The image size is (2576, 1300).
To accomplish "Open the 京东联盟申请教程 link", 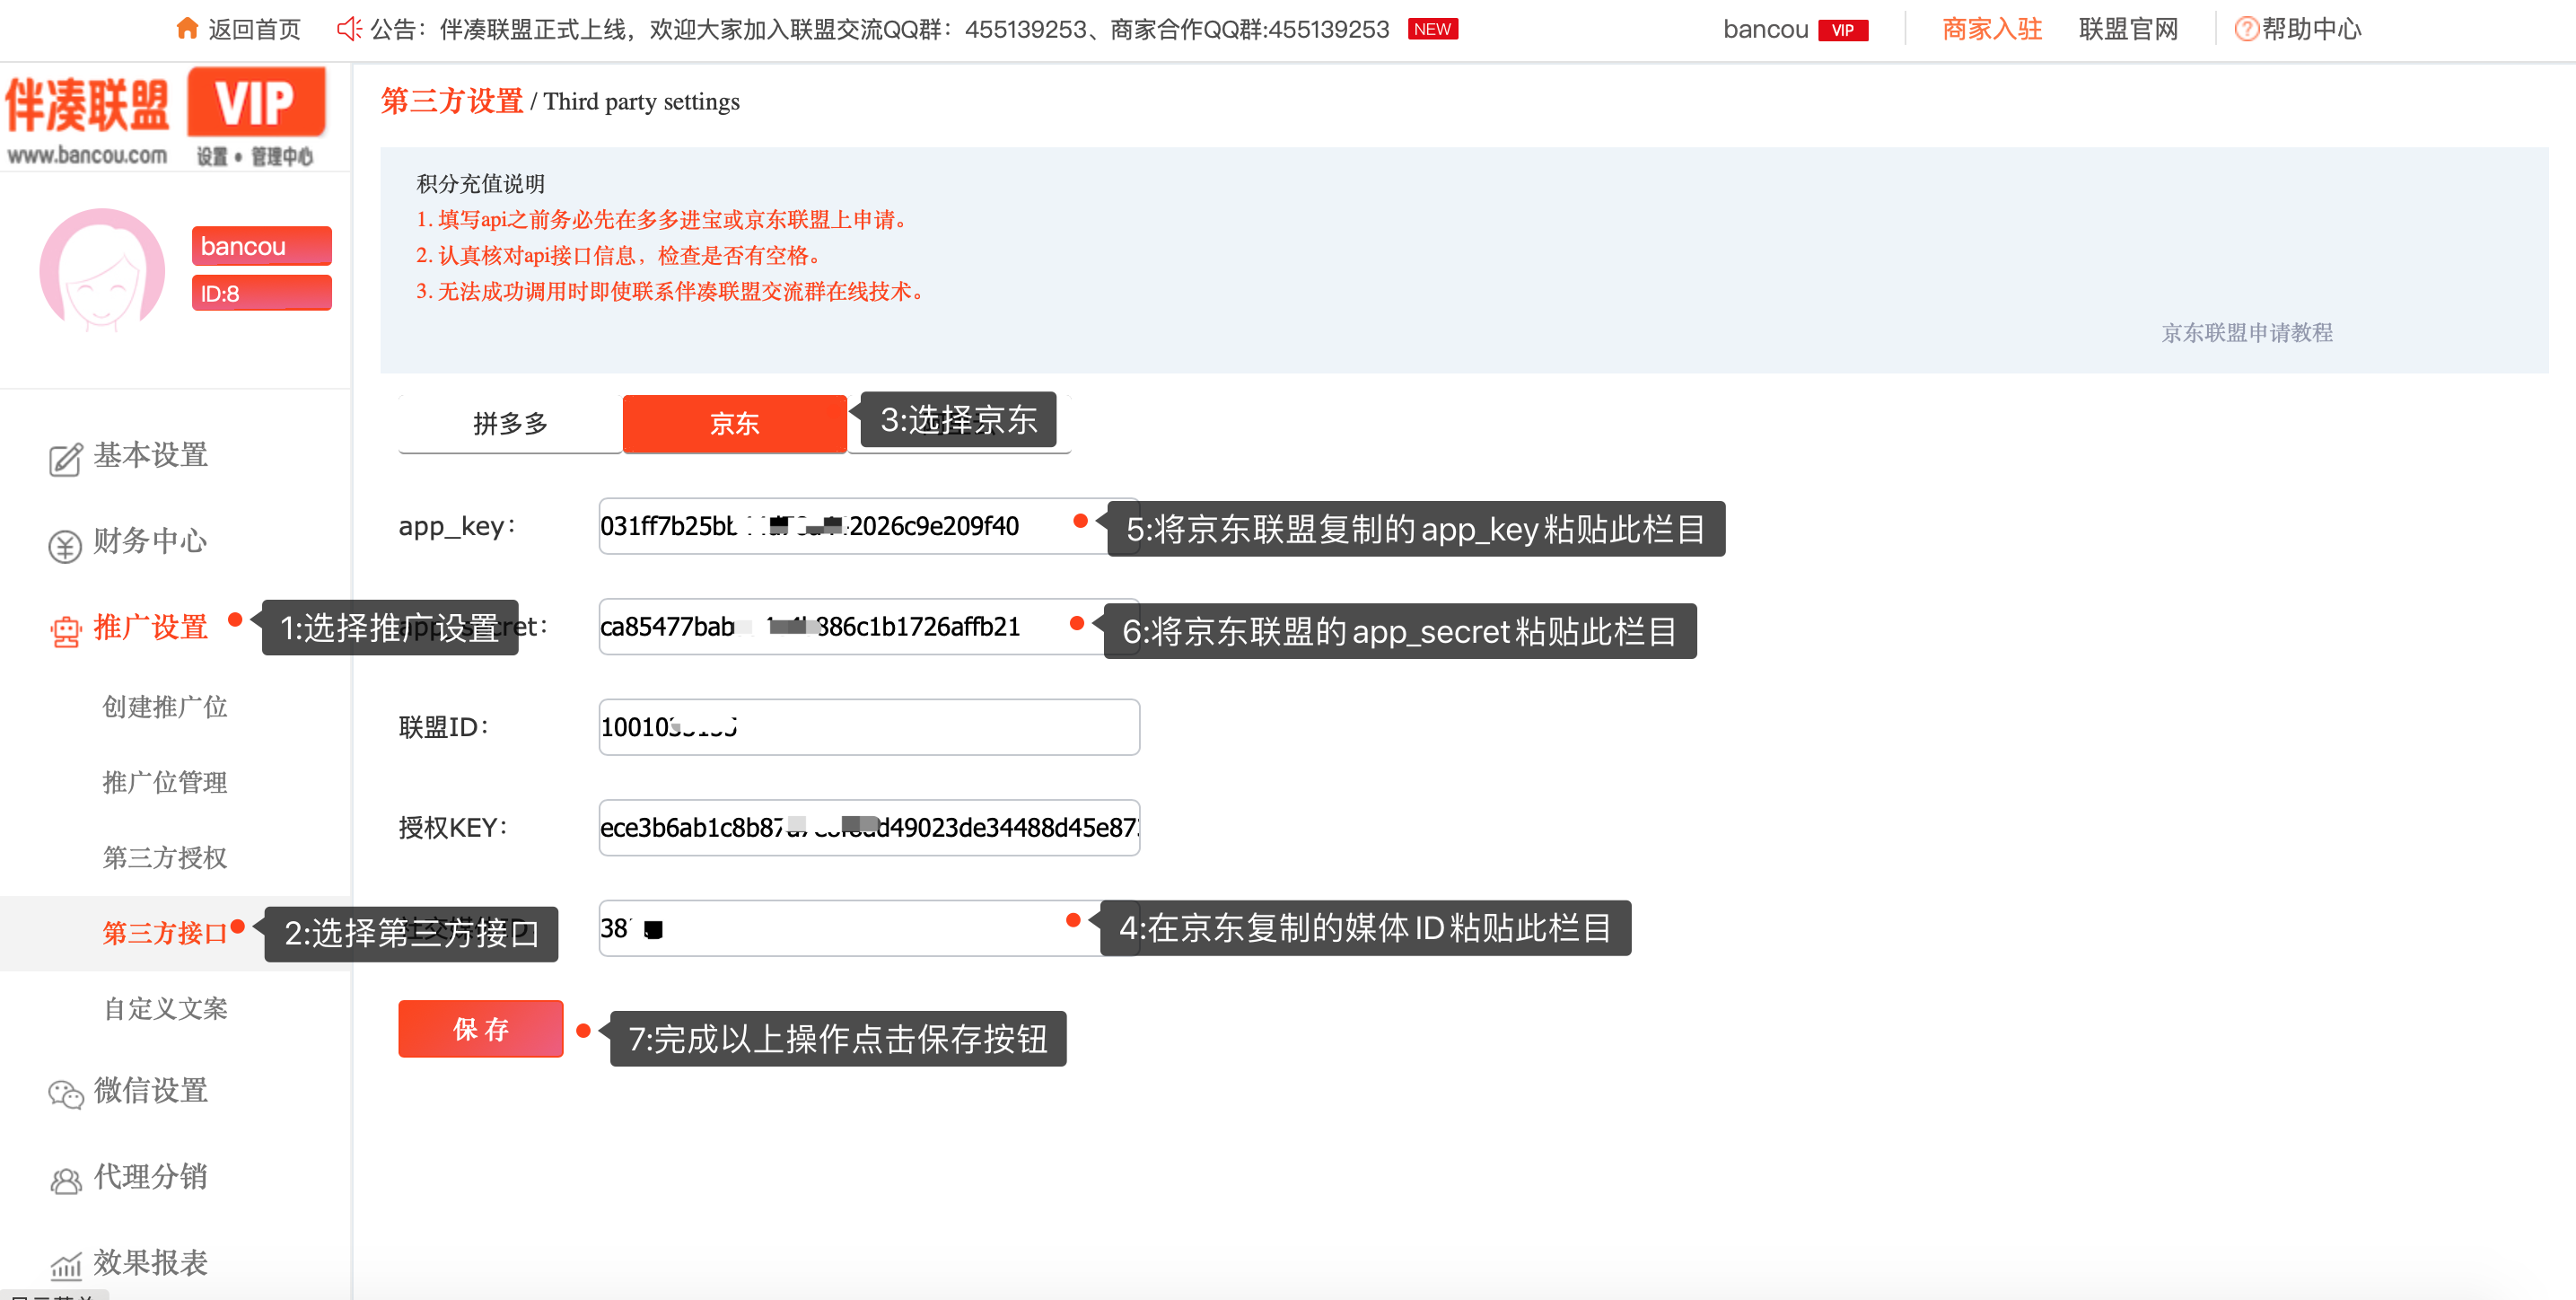I will 2247,333.
